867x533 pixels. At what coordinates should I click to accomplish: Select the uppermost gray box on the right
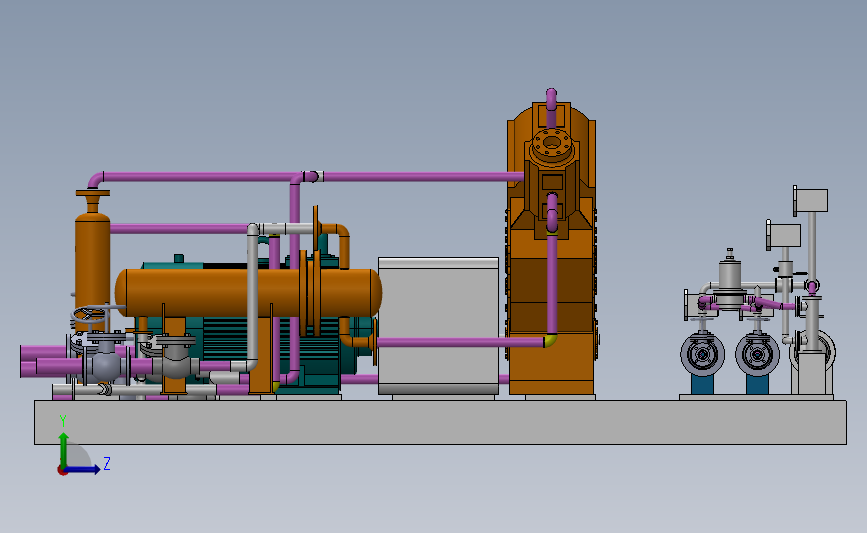[x=812, y=200]
